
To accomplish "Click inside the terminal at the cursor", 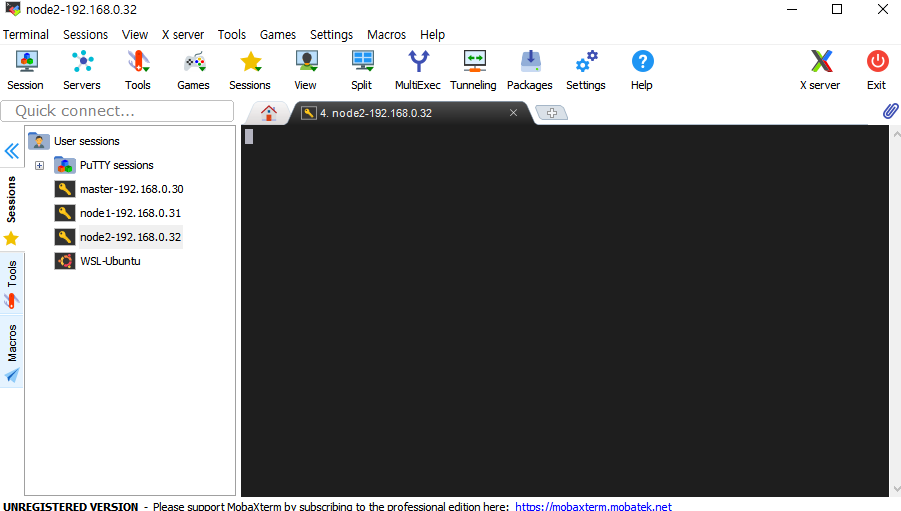I will [249, 137].
